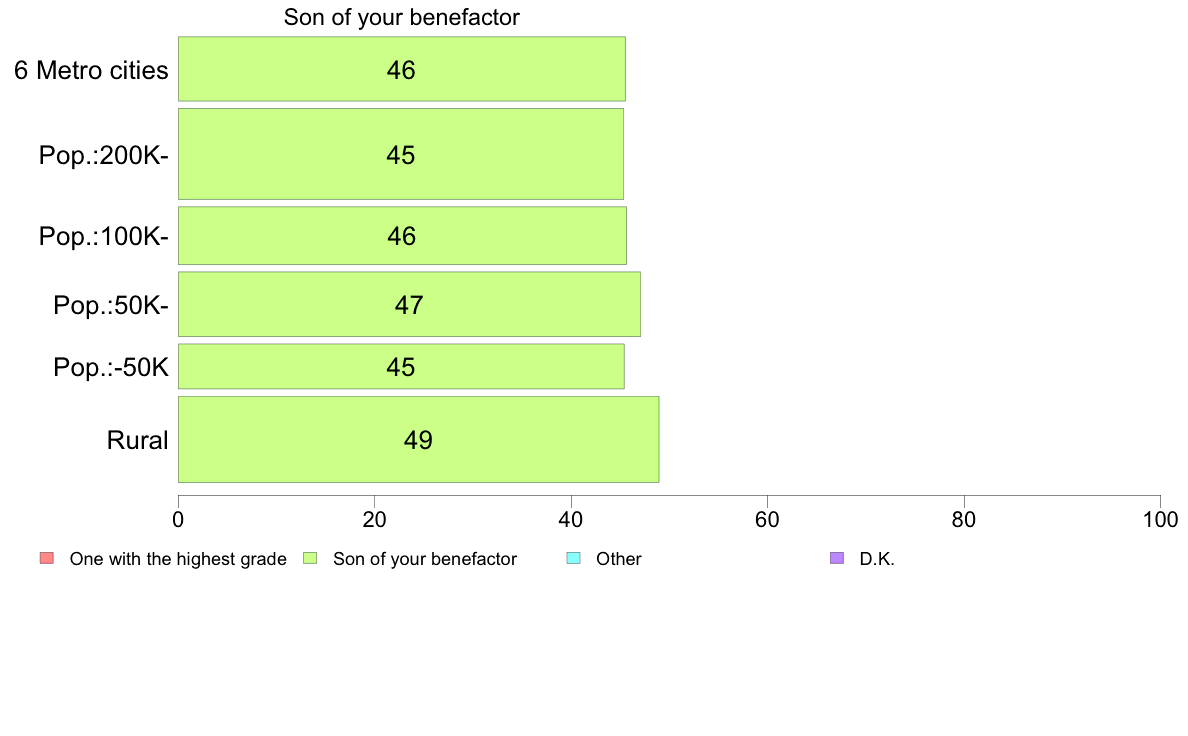Click the green 'Son of your benefactor' legend swatch
This screenshot has width=1188, height=736.
click(310, 559)
